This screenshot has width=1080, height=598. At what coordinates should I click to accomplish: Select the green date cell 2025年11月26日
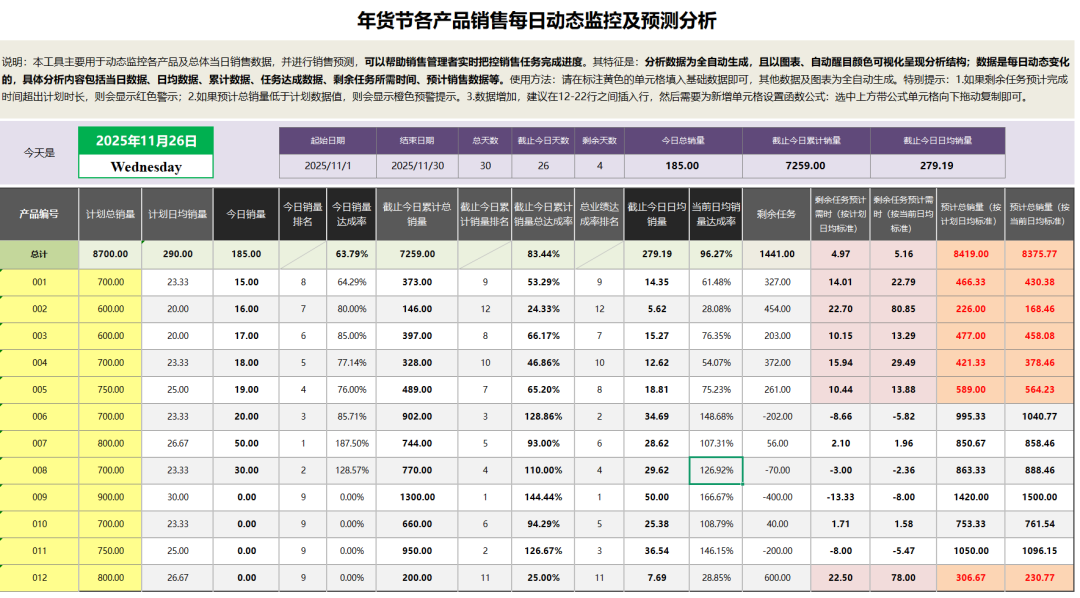pyautogui.click(x=146, y=141)
